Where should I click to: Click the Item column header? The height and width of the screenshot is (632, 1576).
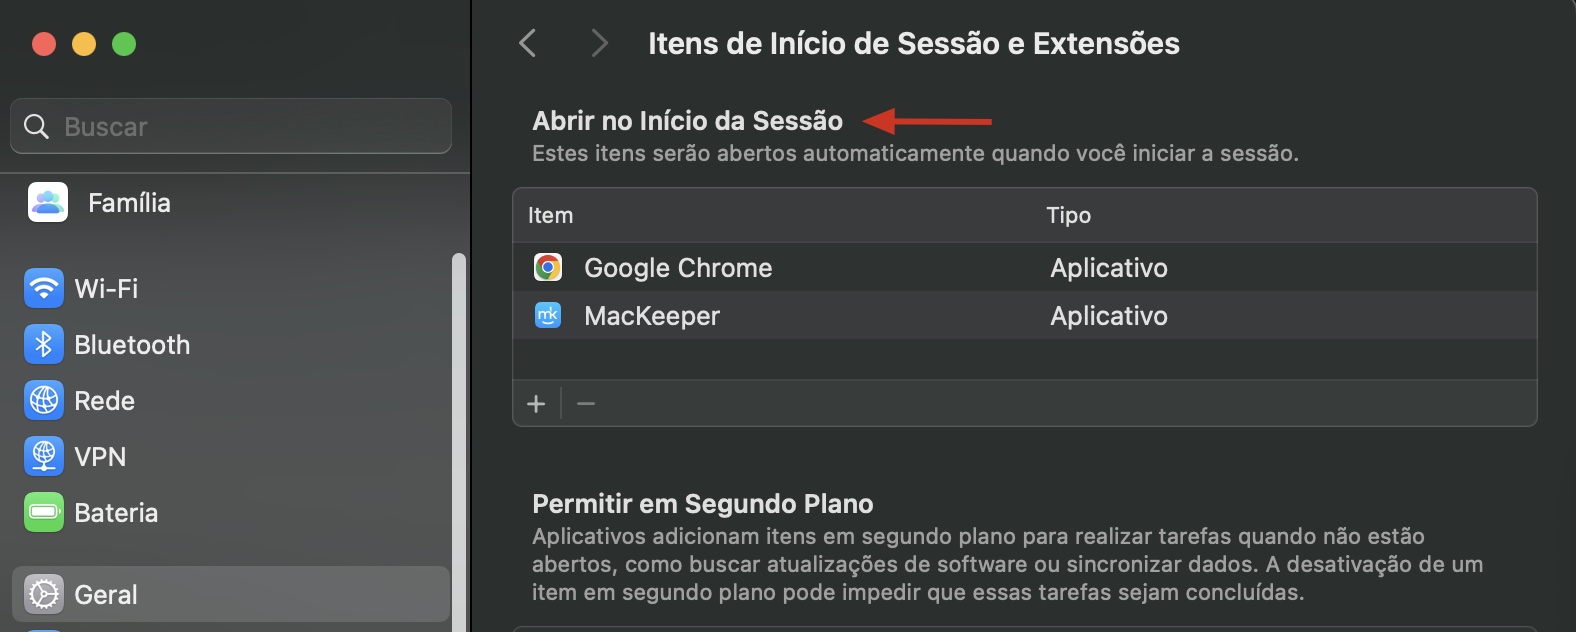pos(551,215)
